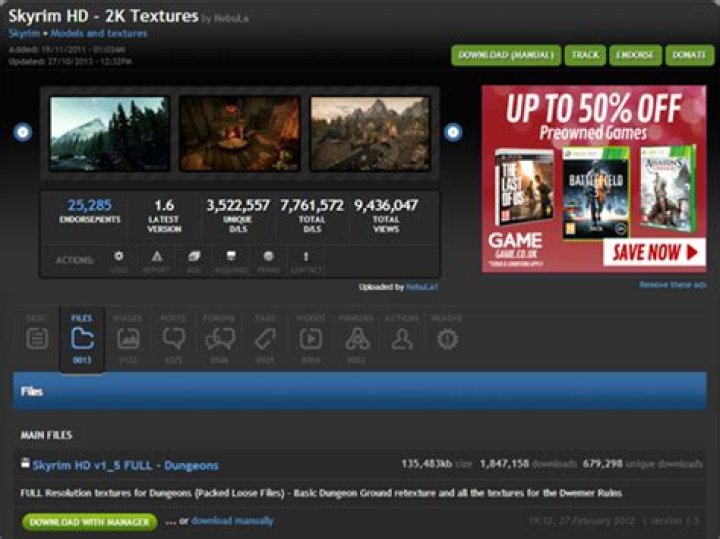
Task: Click the download manually link
Action: [x=232, y=521]
